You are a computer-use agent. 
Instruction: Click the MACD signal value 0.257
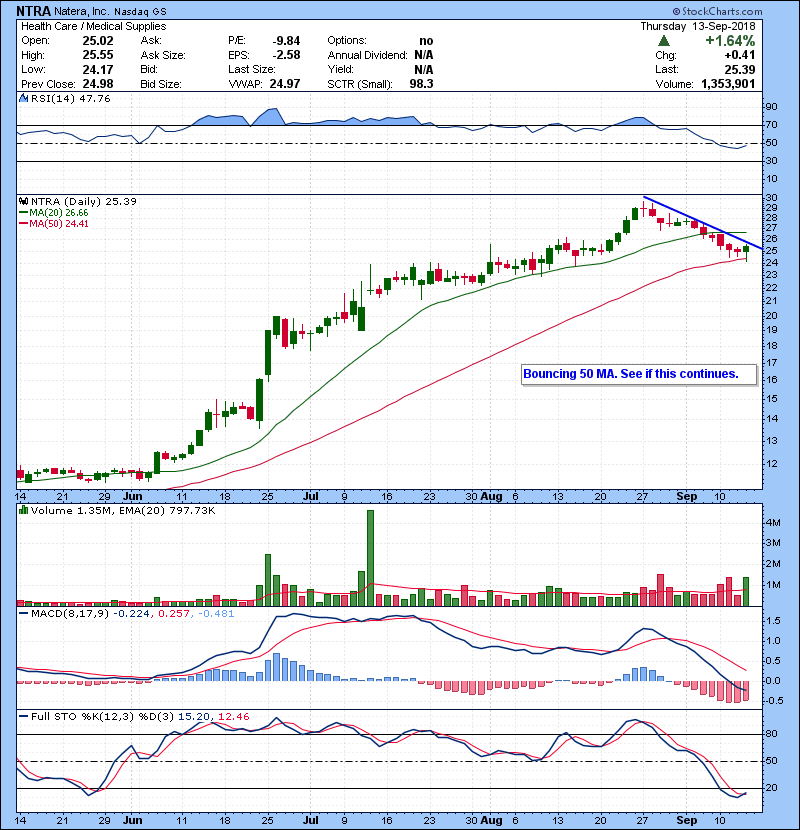[x=174, y=614]
